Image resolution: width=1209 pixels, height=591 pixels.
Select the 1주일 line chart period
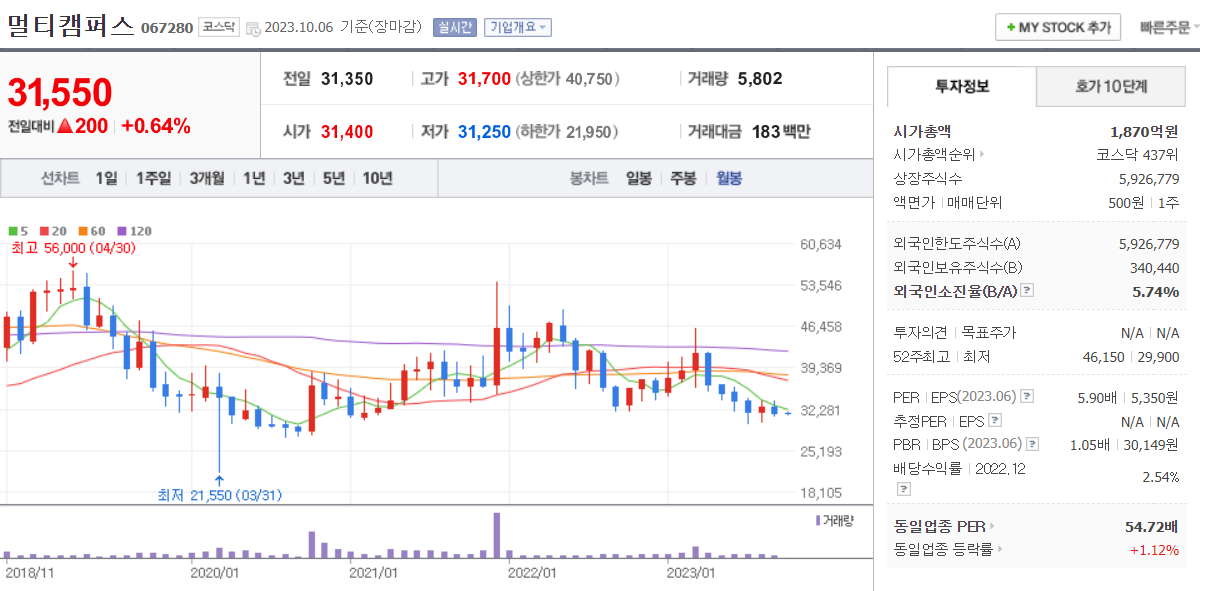click(154, 178)
